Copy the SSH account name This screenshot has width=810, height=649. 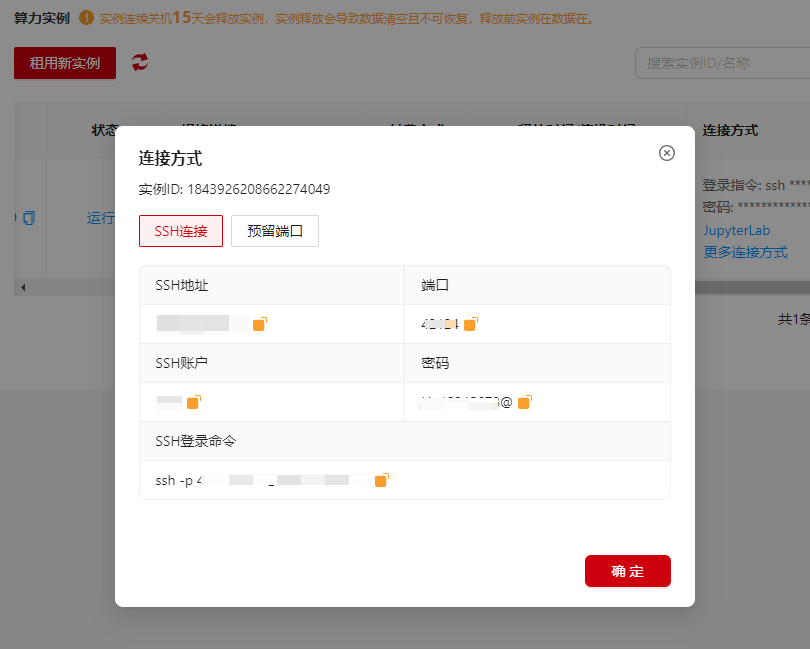point(194,402)
